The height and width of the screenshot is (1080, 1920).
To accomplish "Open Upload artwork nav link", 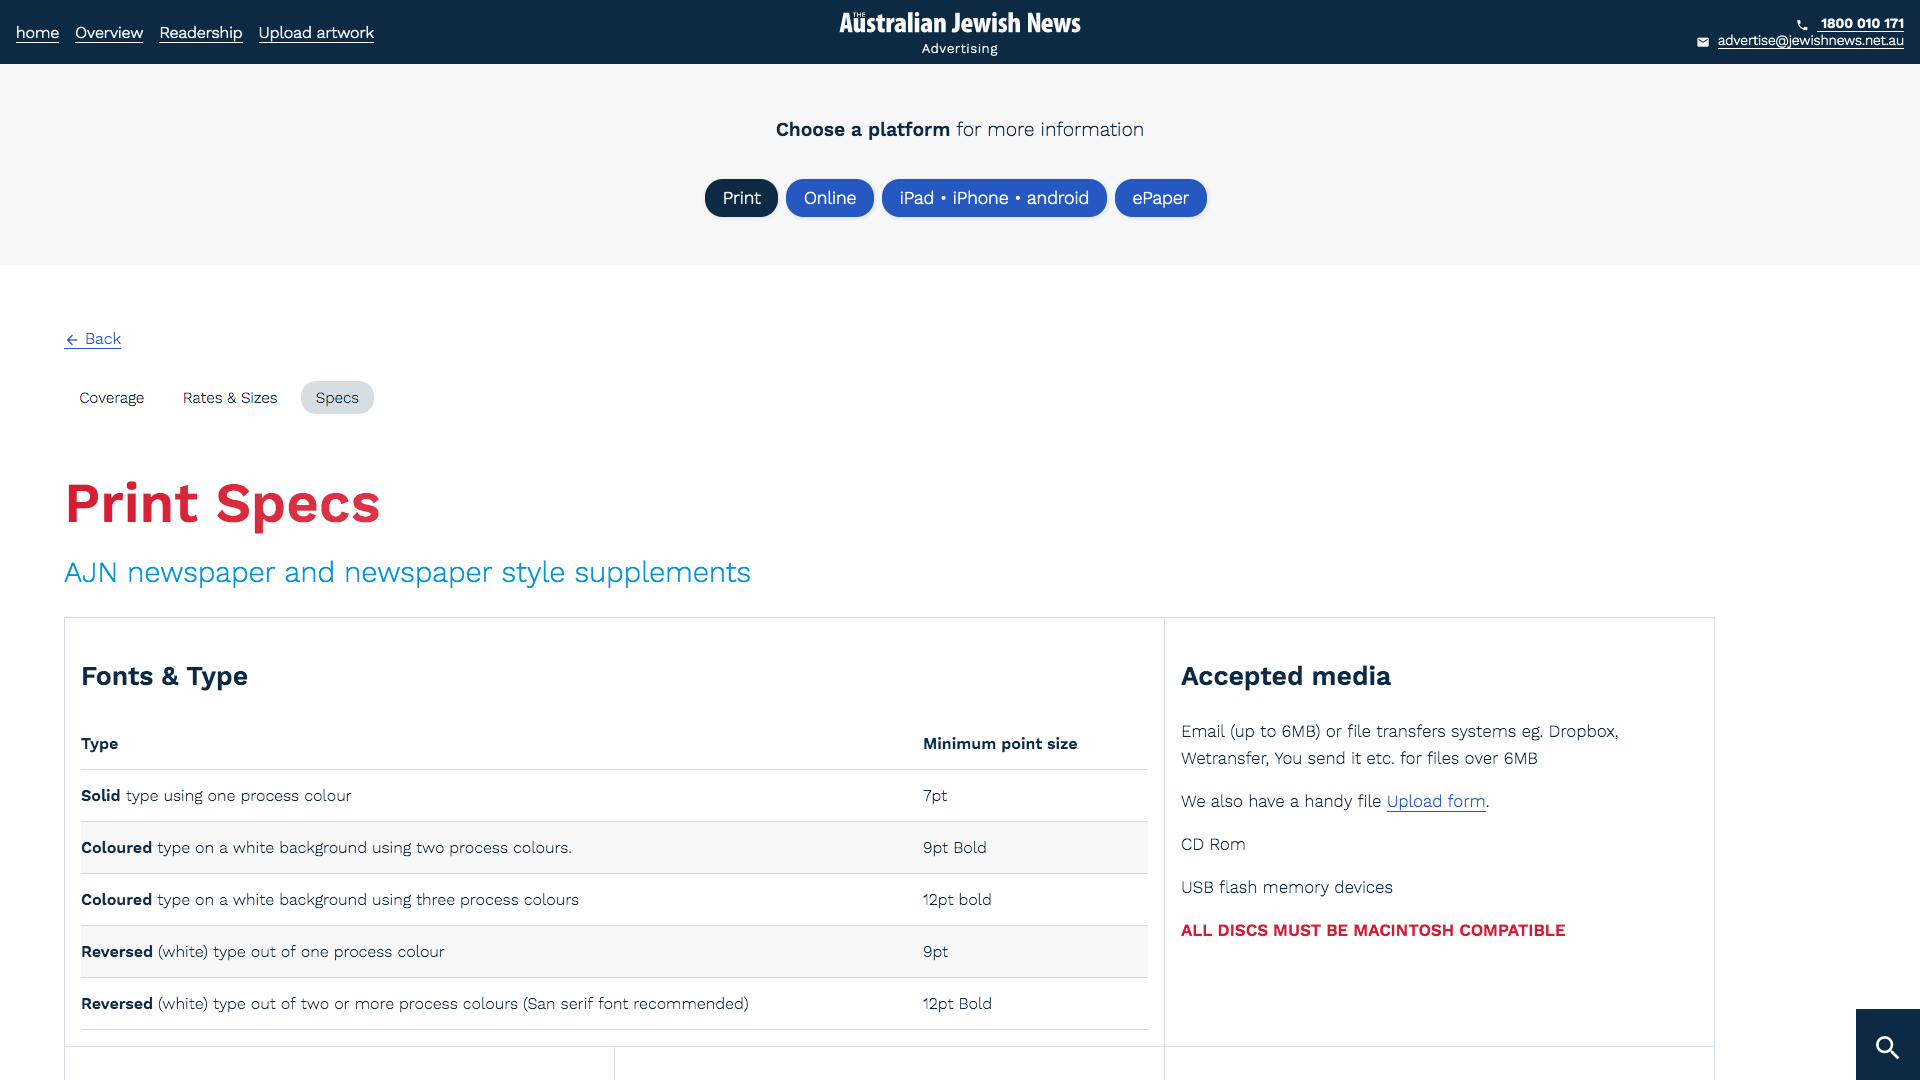I will (x=316, y=32).
